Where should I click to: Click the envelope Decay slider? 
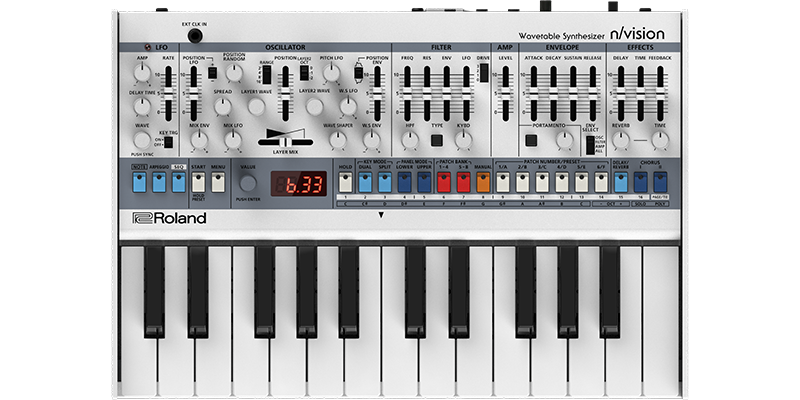pyautogui.click(x=553, y=93)
